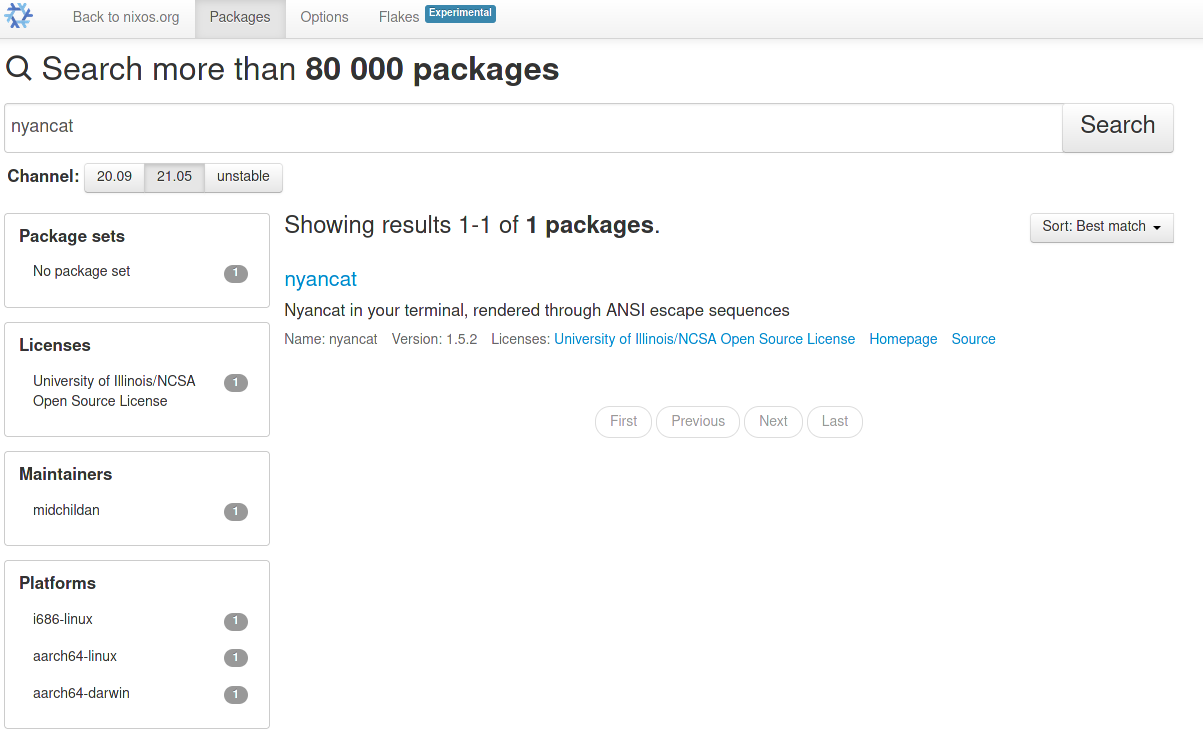
Task: Filter by platform aarch64-darwin
Action: pos(81,693)
